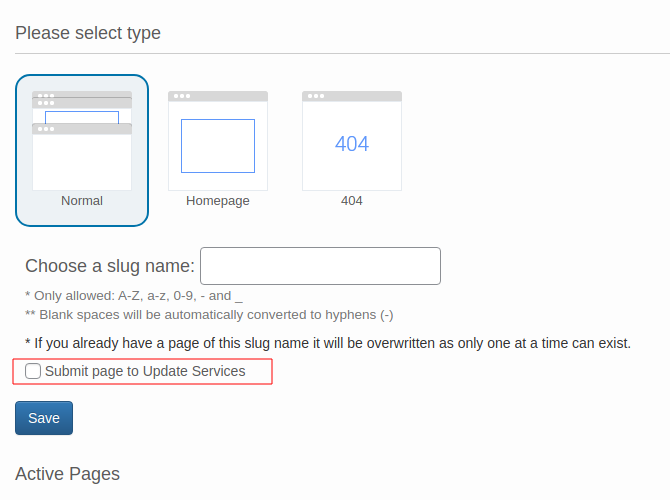Screen dimensions: 670x500
Task: Click the Choose a slug name label
Action: coord(110,266)
